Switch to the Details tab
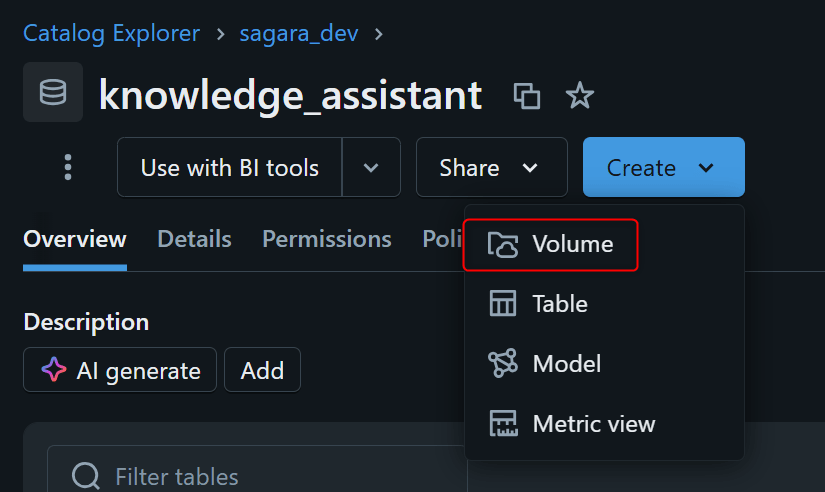This screenshot has width=825, height=492. (194, 239)
